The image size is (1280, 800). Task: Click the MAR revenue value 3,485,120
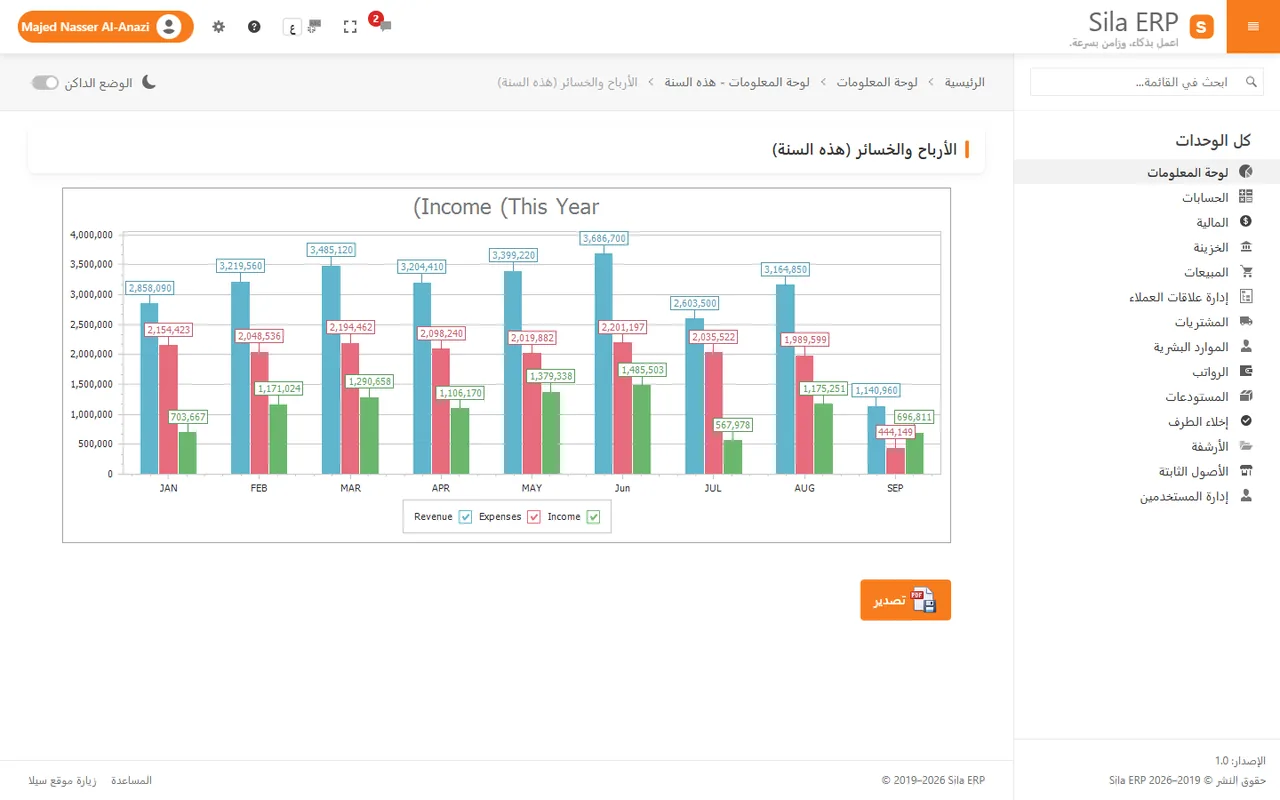tap(331, 250)
